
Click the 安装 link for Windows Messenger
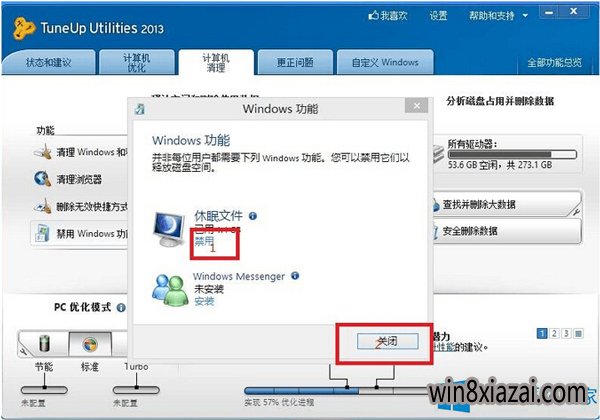point(204,301)
